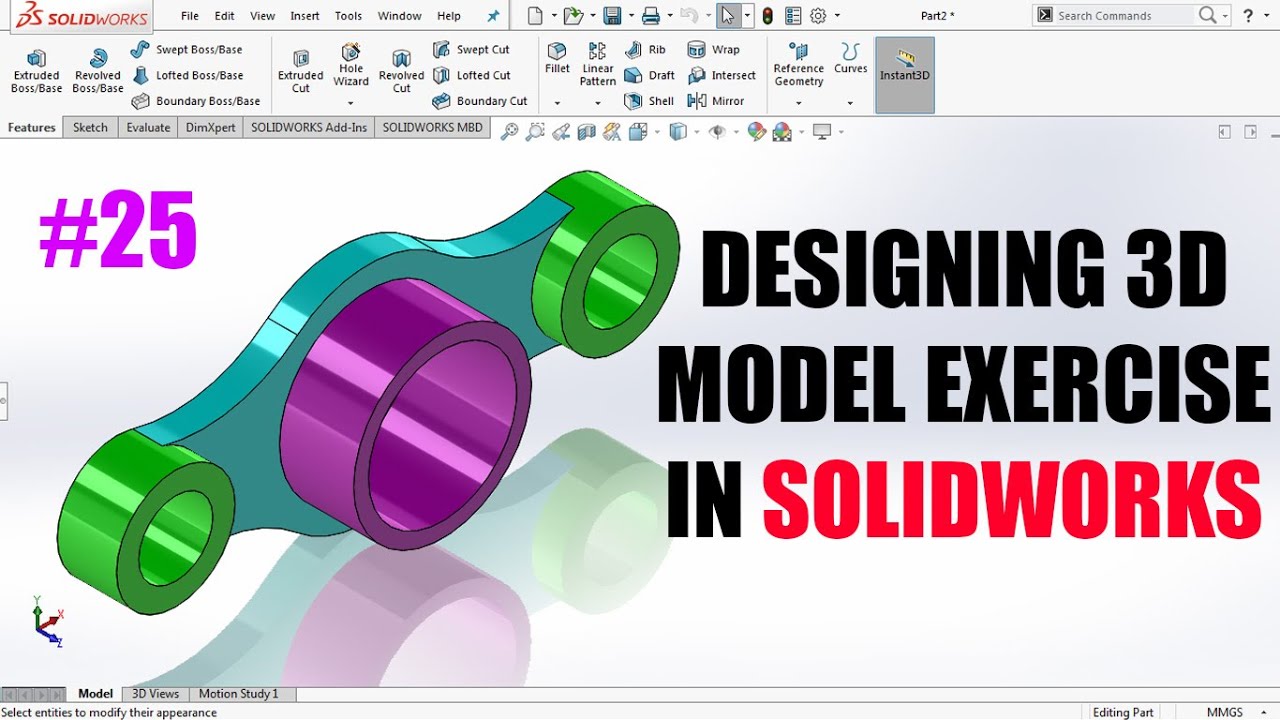Choose the Swept Boss/Base feature

tap(187, 50)
